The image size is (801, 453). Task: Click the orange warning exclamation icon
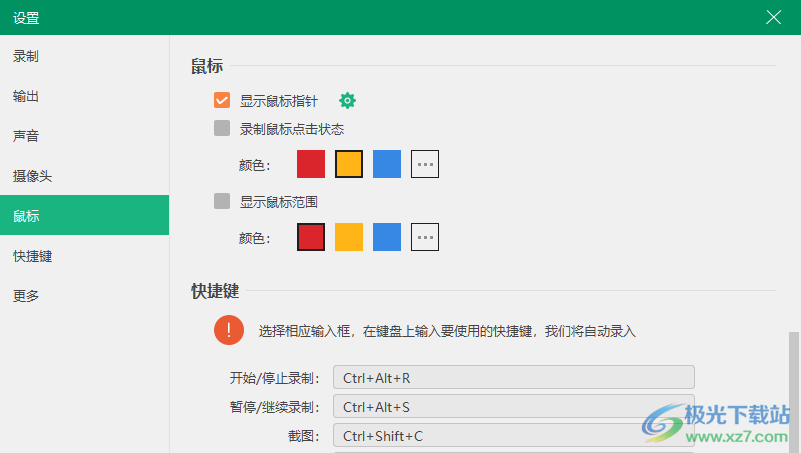point(229,330)
